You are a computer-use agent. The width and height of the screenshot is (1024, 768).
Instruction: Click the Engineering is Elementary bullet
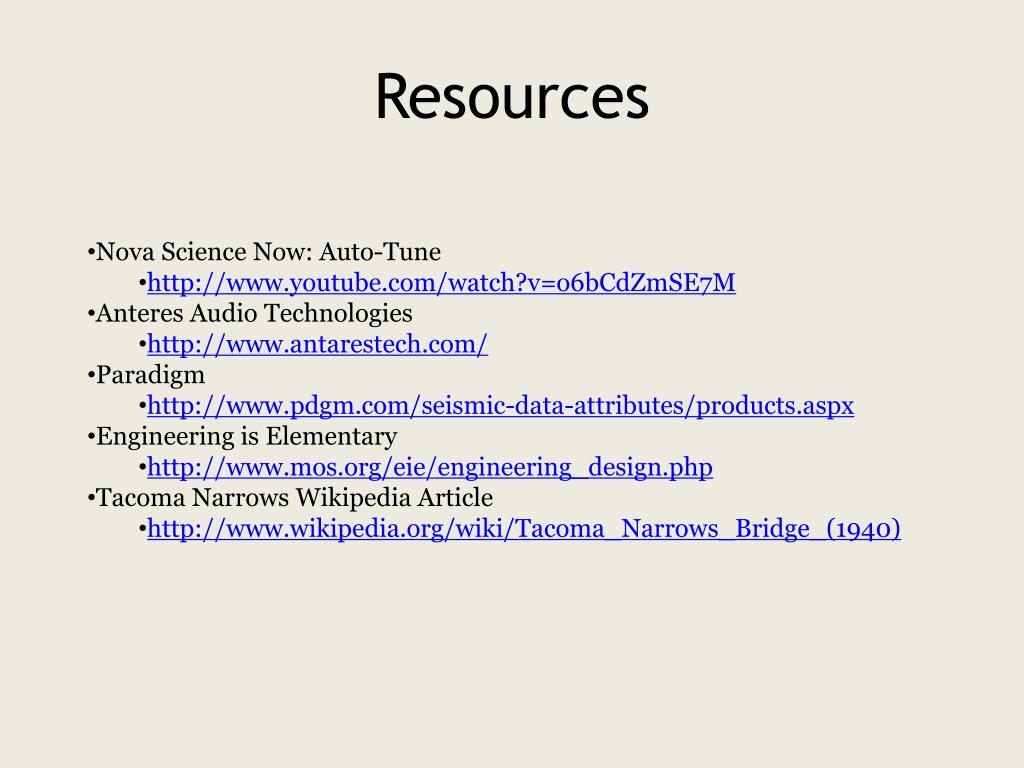[246, 437]
